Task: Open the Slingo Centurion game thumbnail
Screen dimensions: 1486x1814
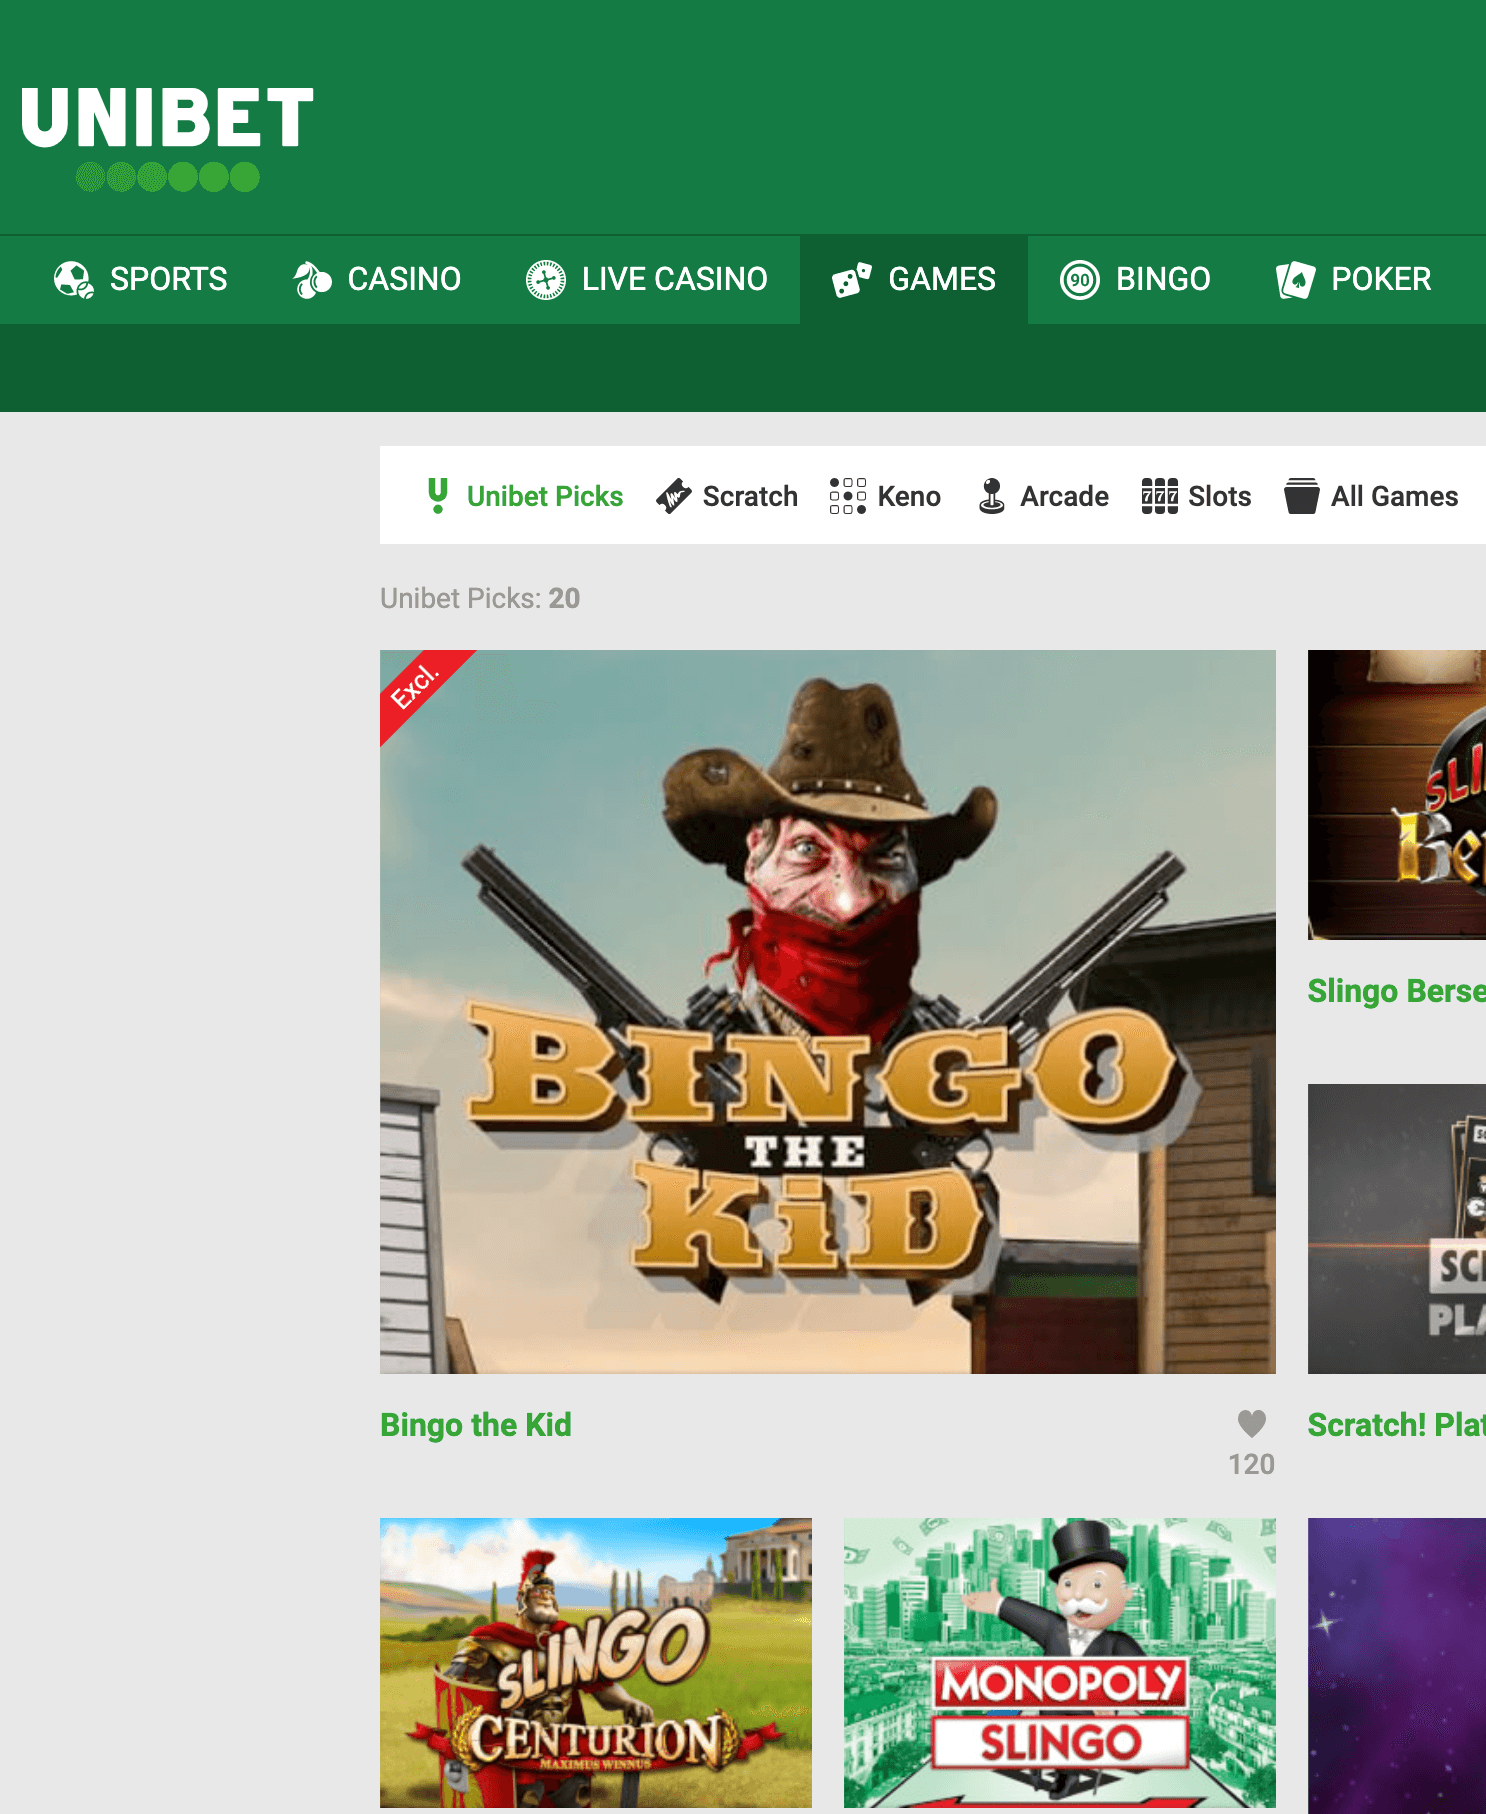Action: [596, 1663]
